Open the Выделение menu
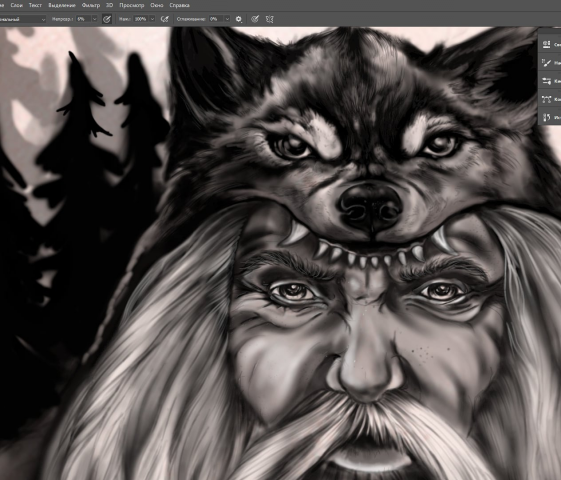Screen dimensions: 561x480 [62, 5]
